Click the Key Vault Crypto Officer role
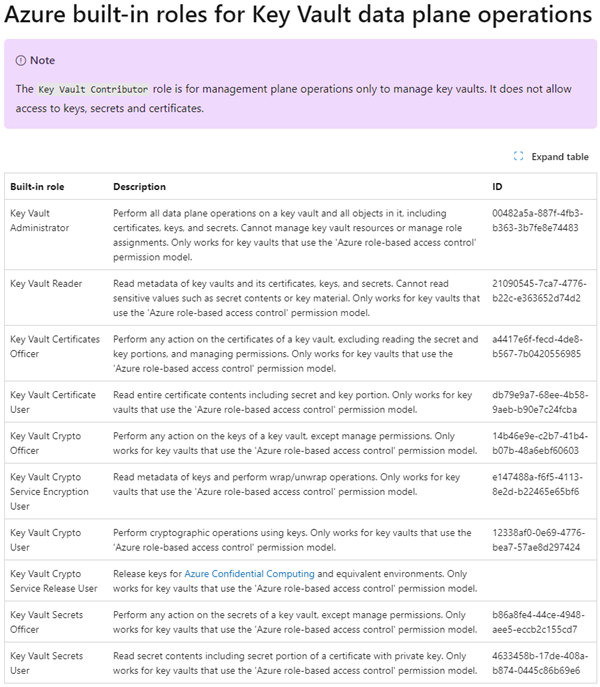 click(46, 443)
